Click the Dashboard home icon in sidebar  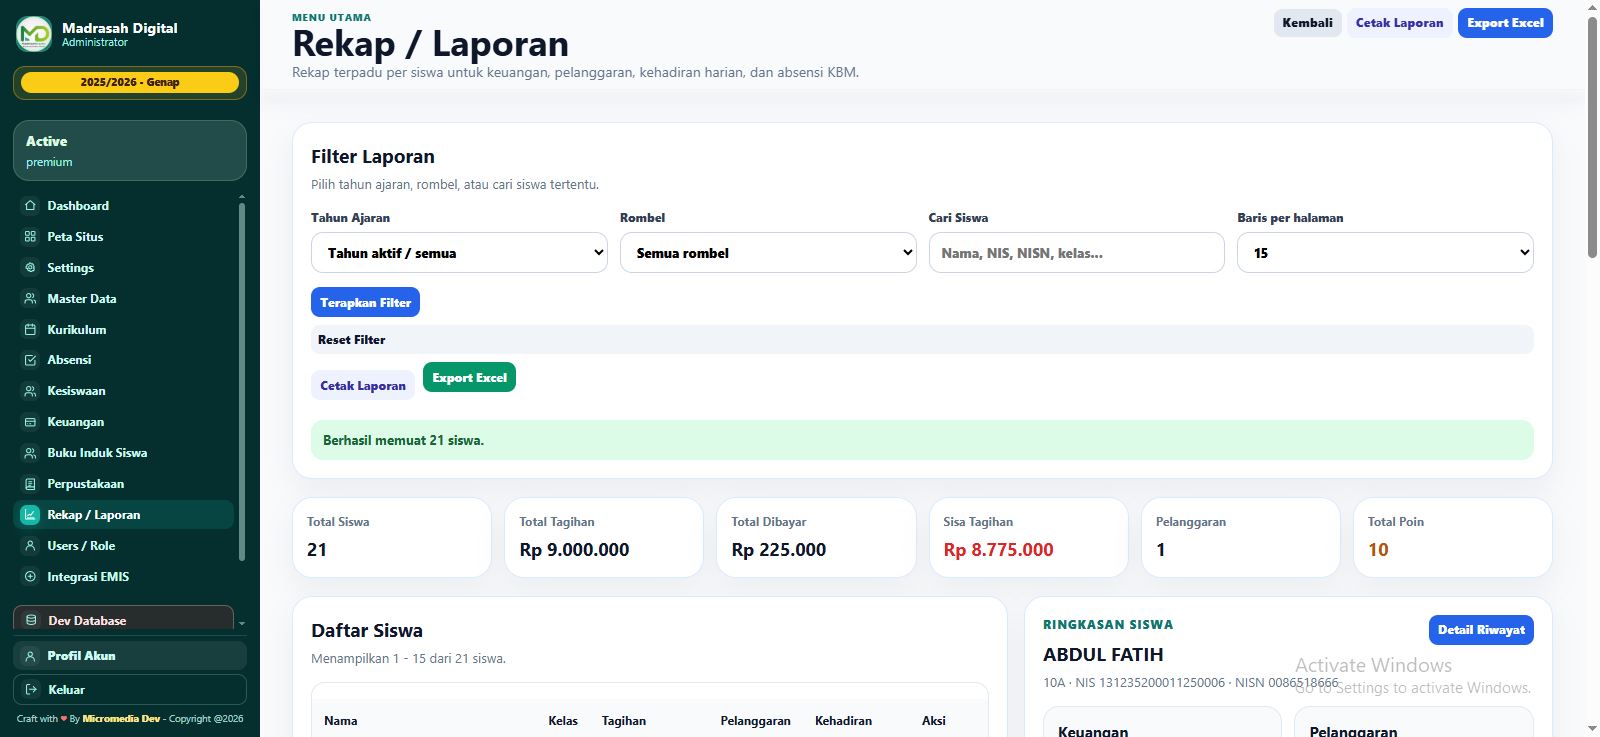click(x=30, y=206)
